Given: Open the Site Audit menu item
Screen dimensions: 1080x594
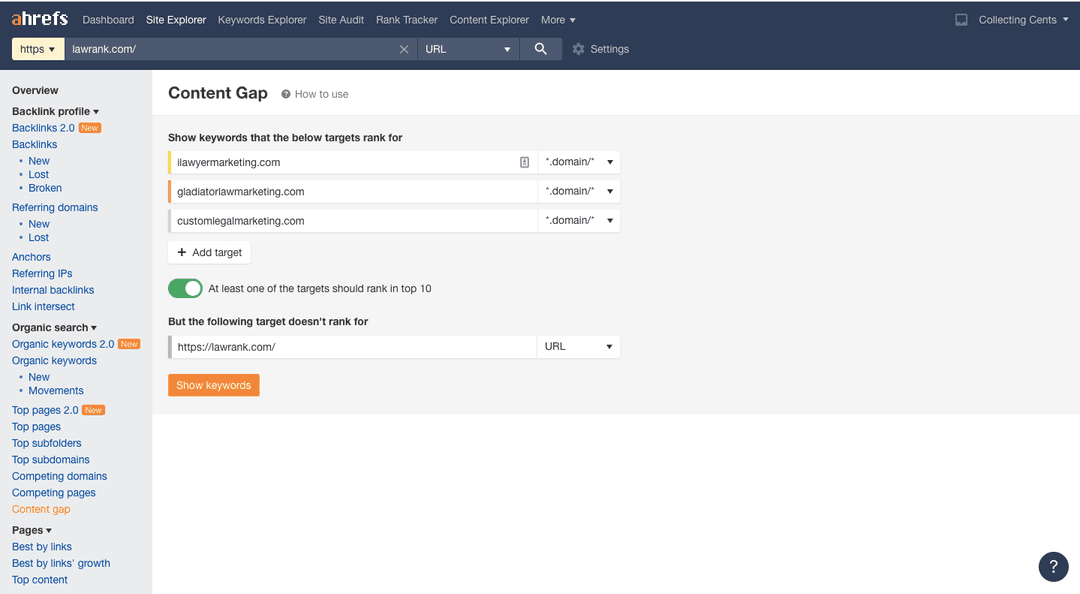Looking at the screenshot, I should point(341,19).
